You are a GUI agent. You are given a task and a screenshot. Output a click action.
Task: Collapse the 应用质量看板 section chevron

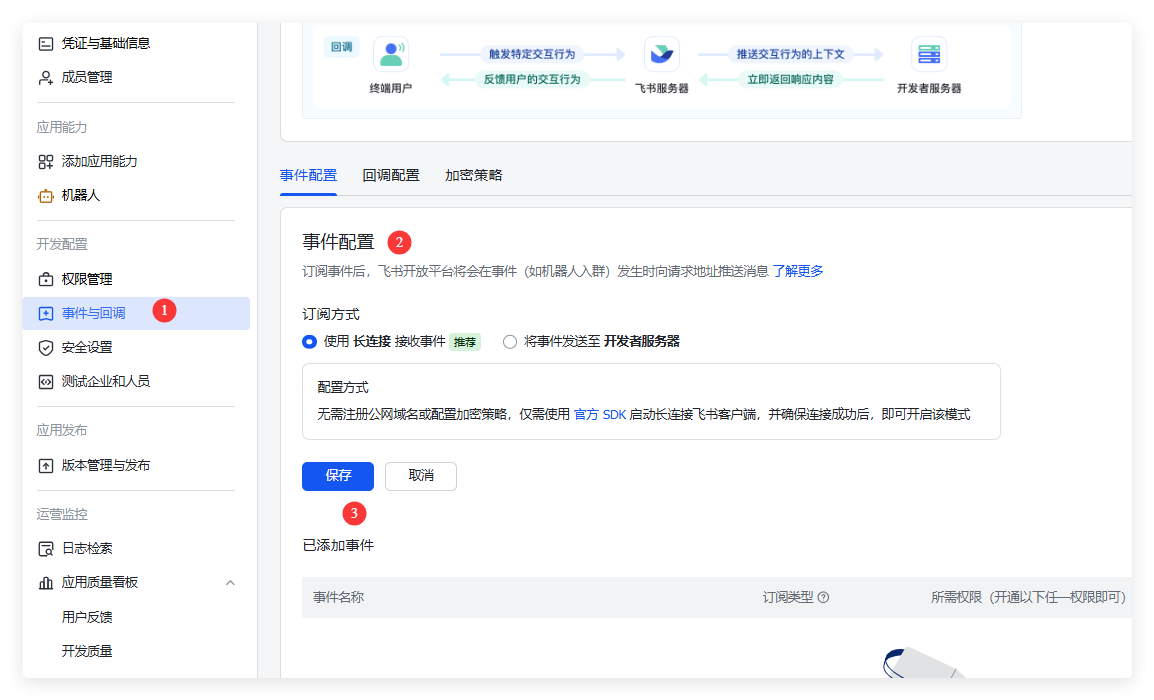pyautogui.click(x=230, y=582)
